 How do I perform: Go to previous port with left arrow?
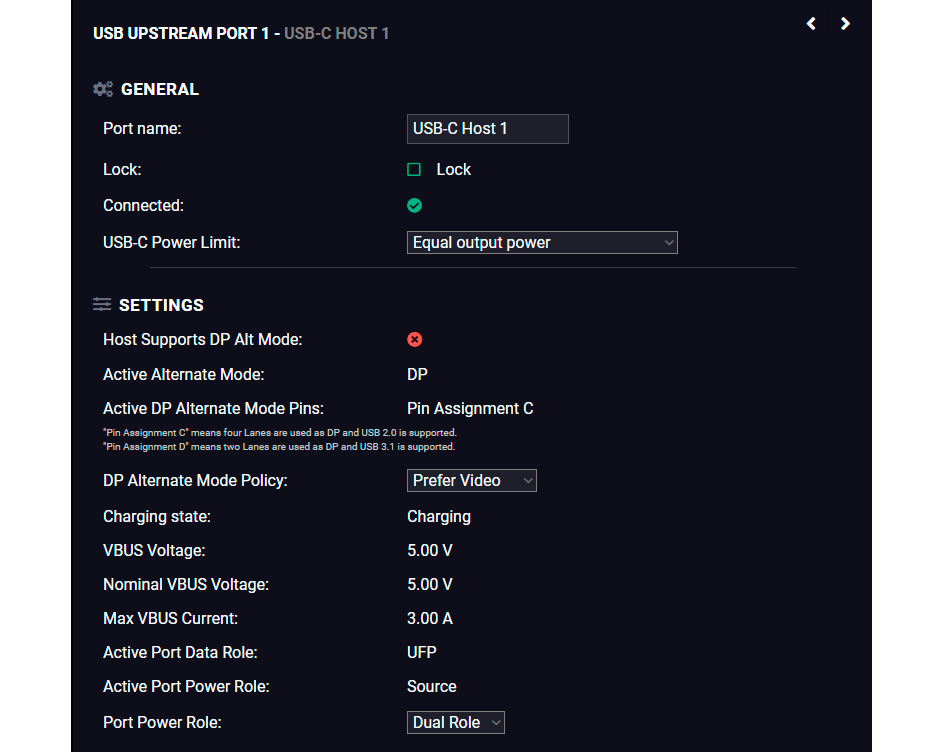coord(811,23)
